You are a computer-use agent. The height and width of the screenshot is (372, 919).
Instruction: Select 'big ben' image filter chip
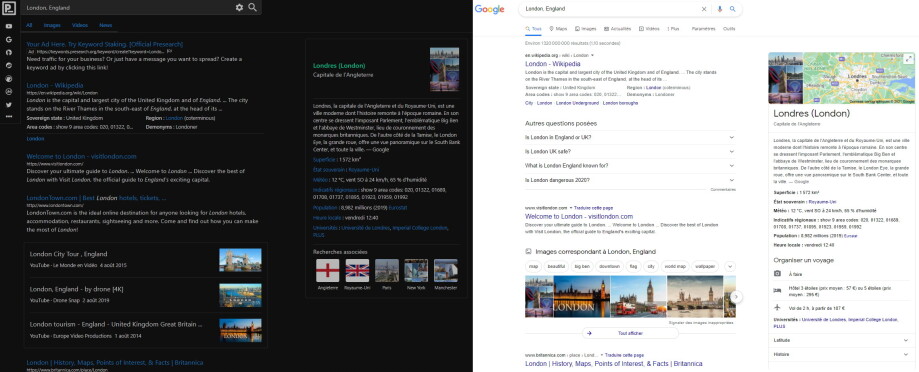point(582,267)
